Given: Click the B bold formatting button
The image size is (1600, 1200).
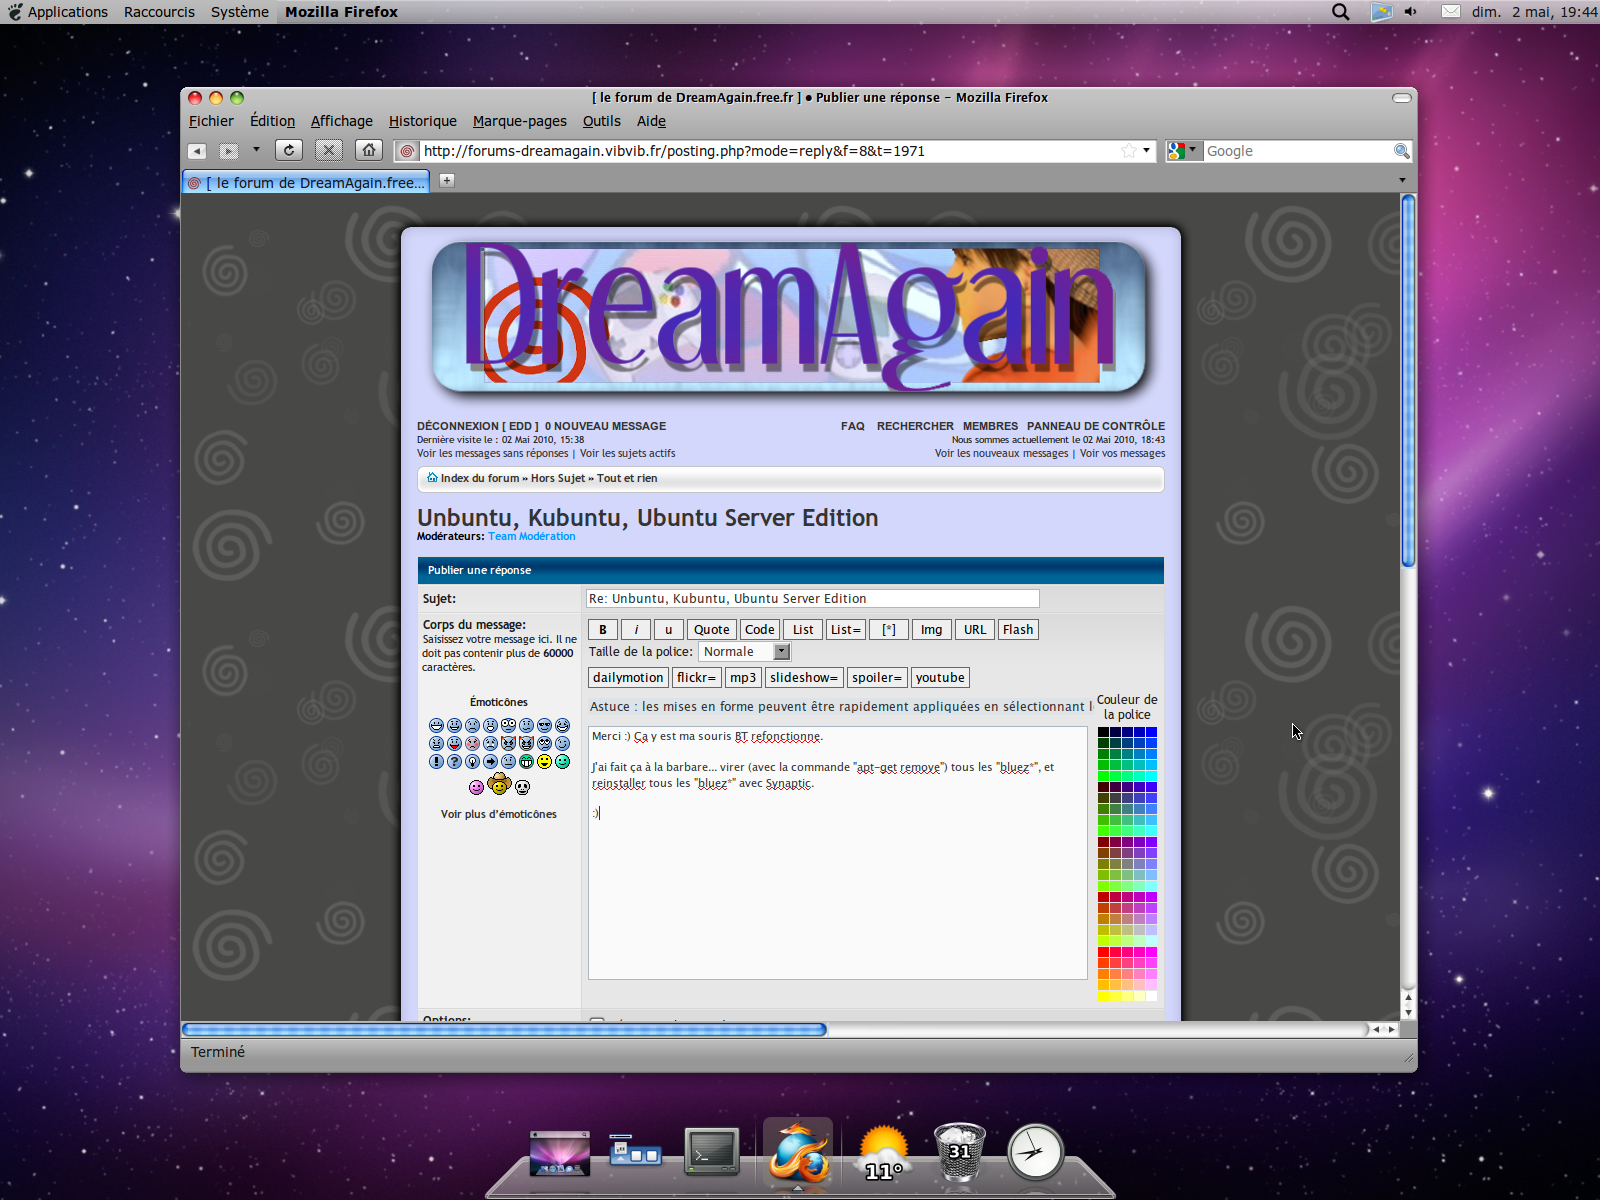Looking at the screenshot, I should coord(603,630).
